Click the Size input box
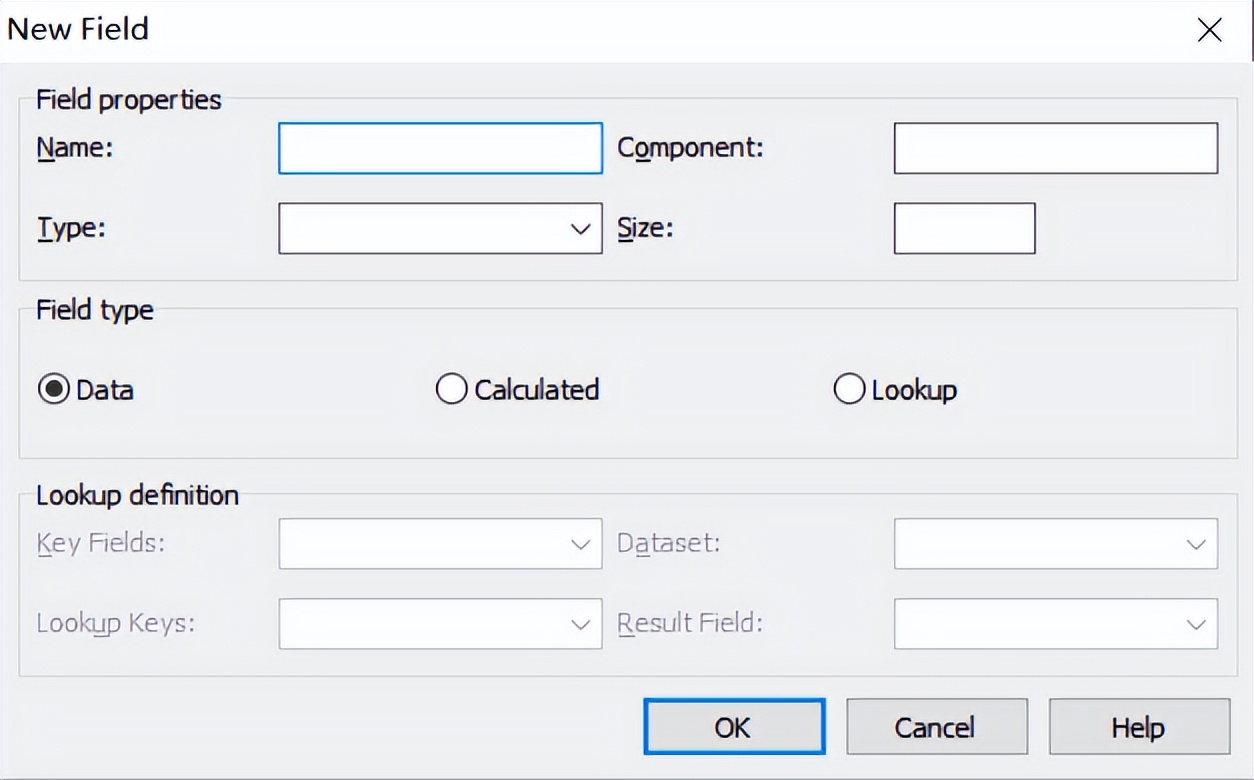 (964, 228)
